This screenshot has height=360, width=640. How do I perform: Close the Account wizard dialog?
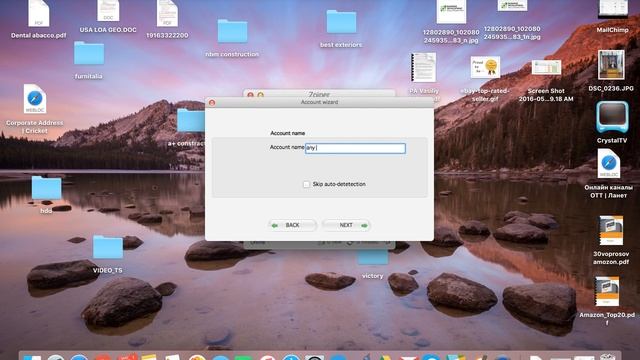pos(212,102)
